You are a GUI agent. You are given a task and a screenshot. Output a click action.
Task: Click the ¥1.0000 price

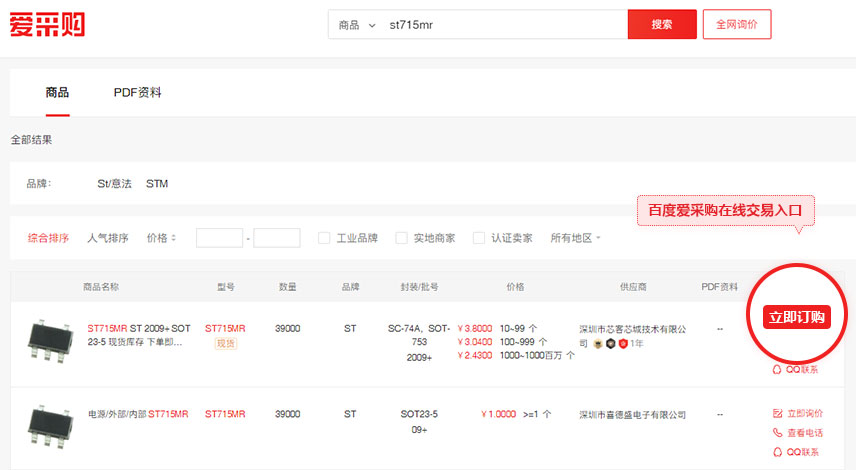(x=498, y=414)
